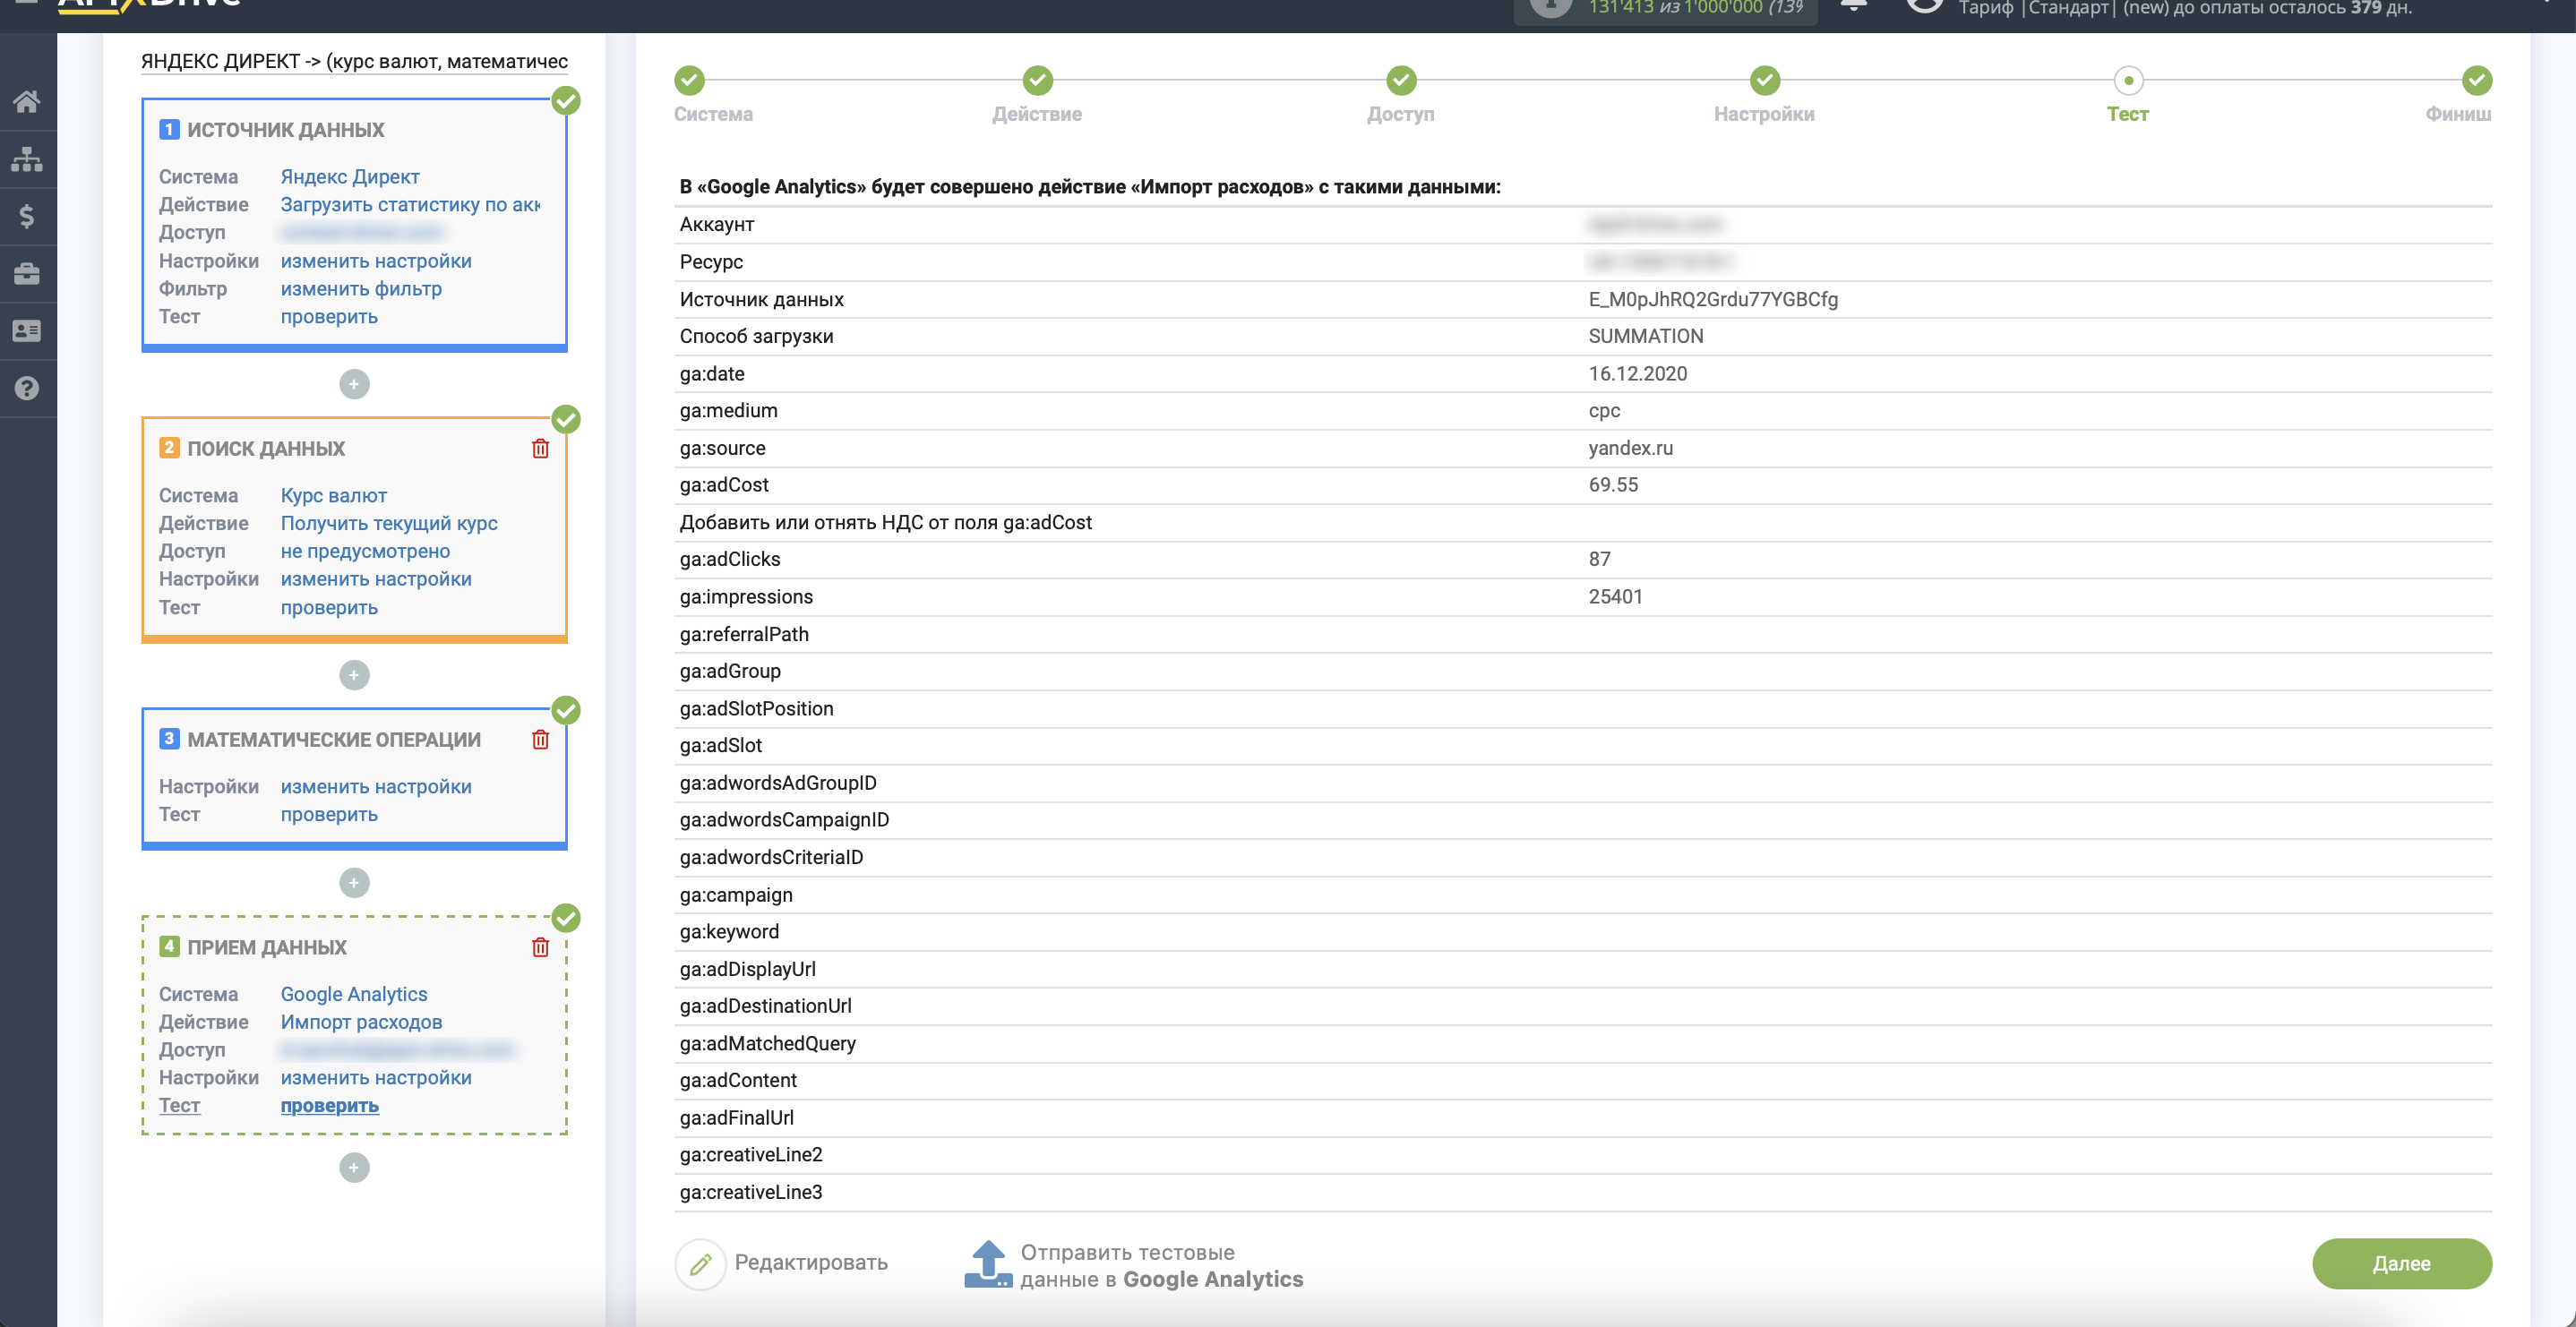The height and width of the screenshot is (1327, 2576).
Task: Select the SUMMATION upload method value
Action: (x=1645, y=336)
